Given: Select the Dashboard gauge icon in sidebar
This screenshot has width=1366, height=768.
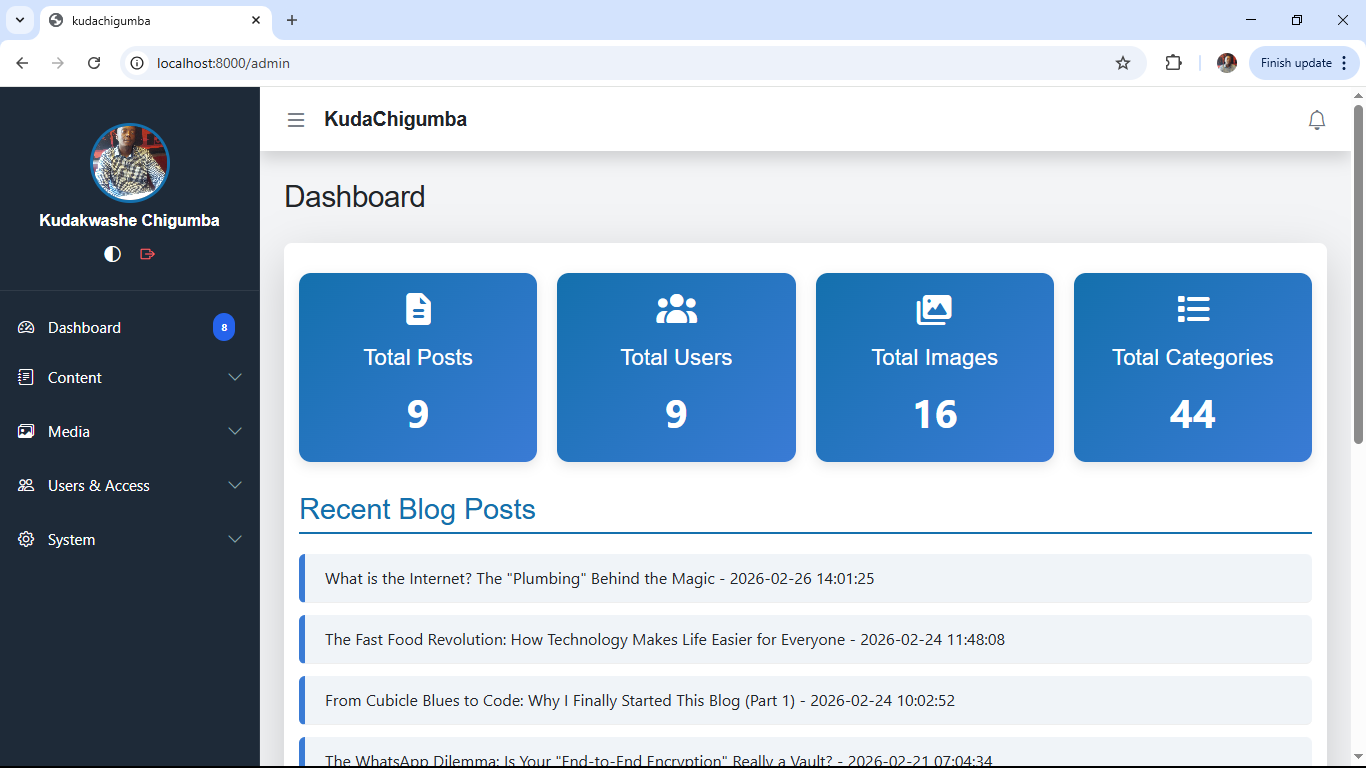Looking at the screenshot, I should 25,327.
